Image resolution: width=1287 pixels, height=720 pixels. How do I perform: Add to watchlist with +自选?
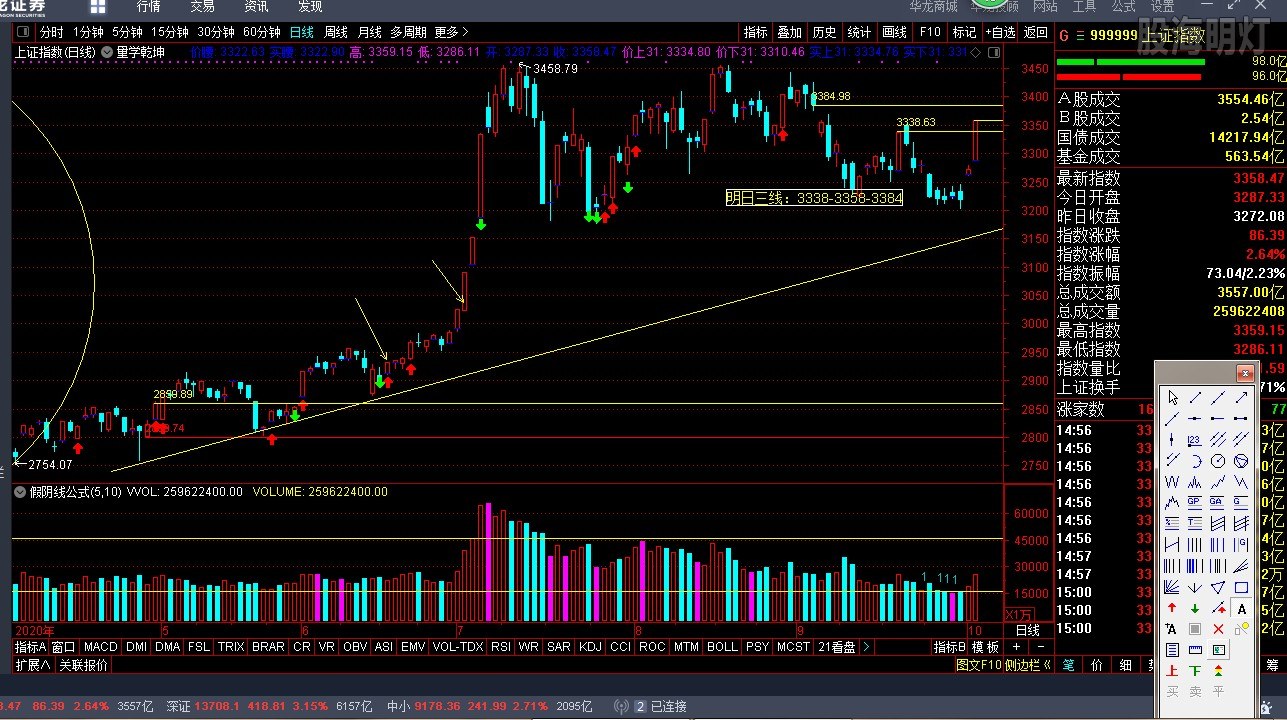pyautogui.click(x=1000, y=32)
